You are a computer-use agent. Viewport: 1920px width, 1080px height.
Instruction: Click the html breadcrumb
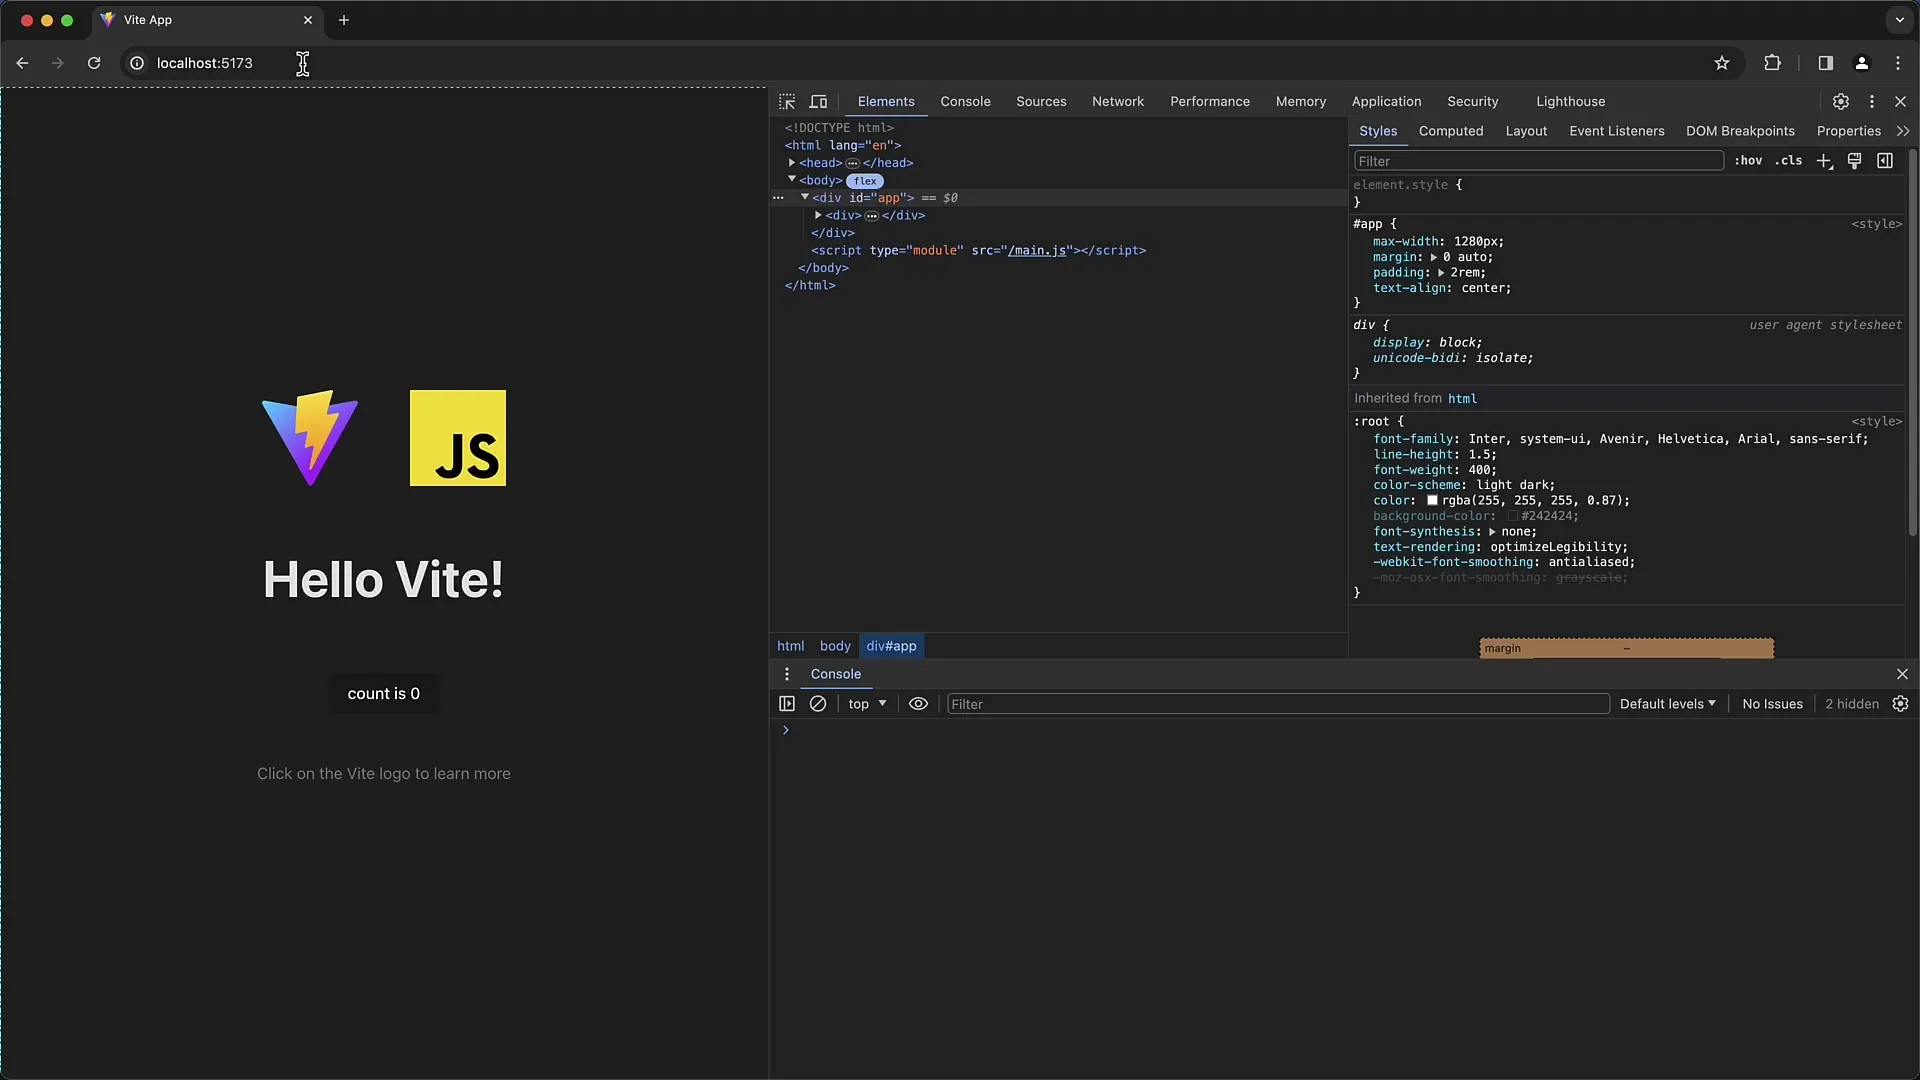pos(791,646)
